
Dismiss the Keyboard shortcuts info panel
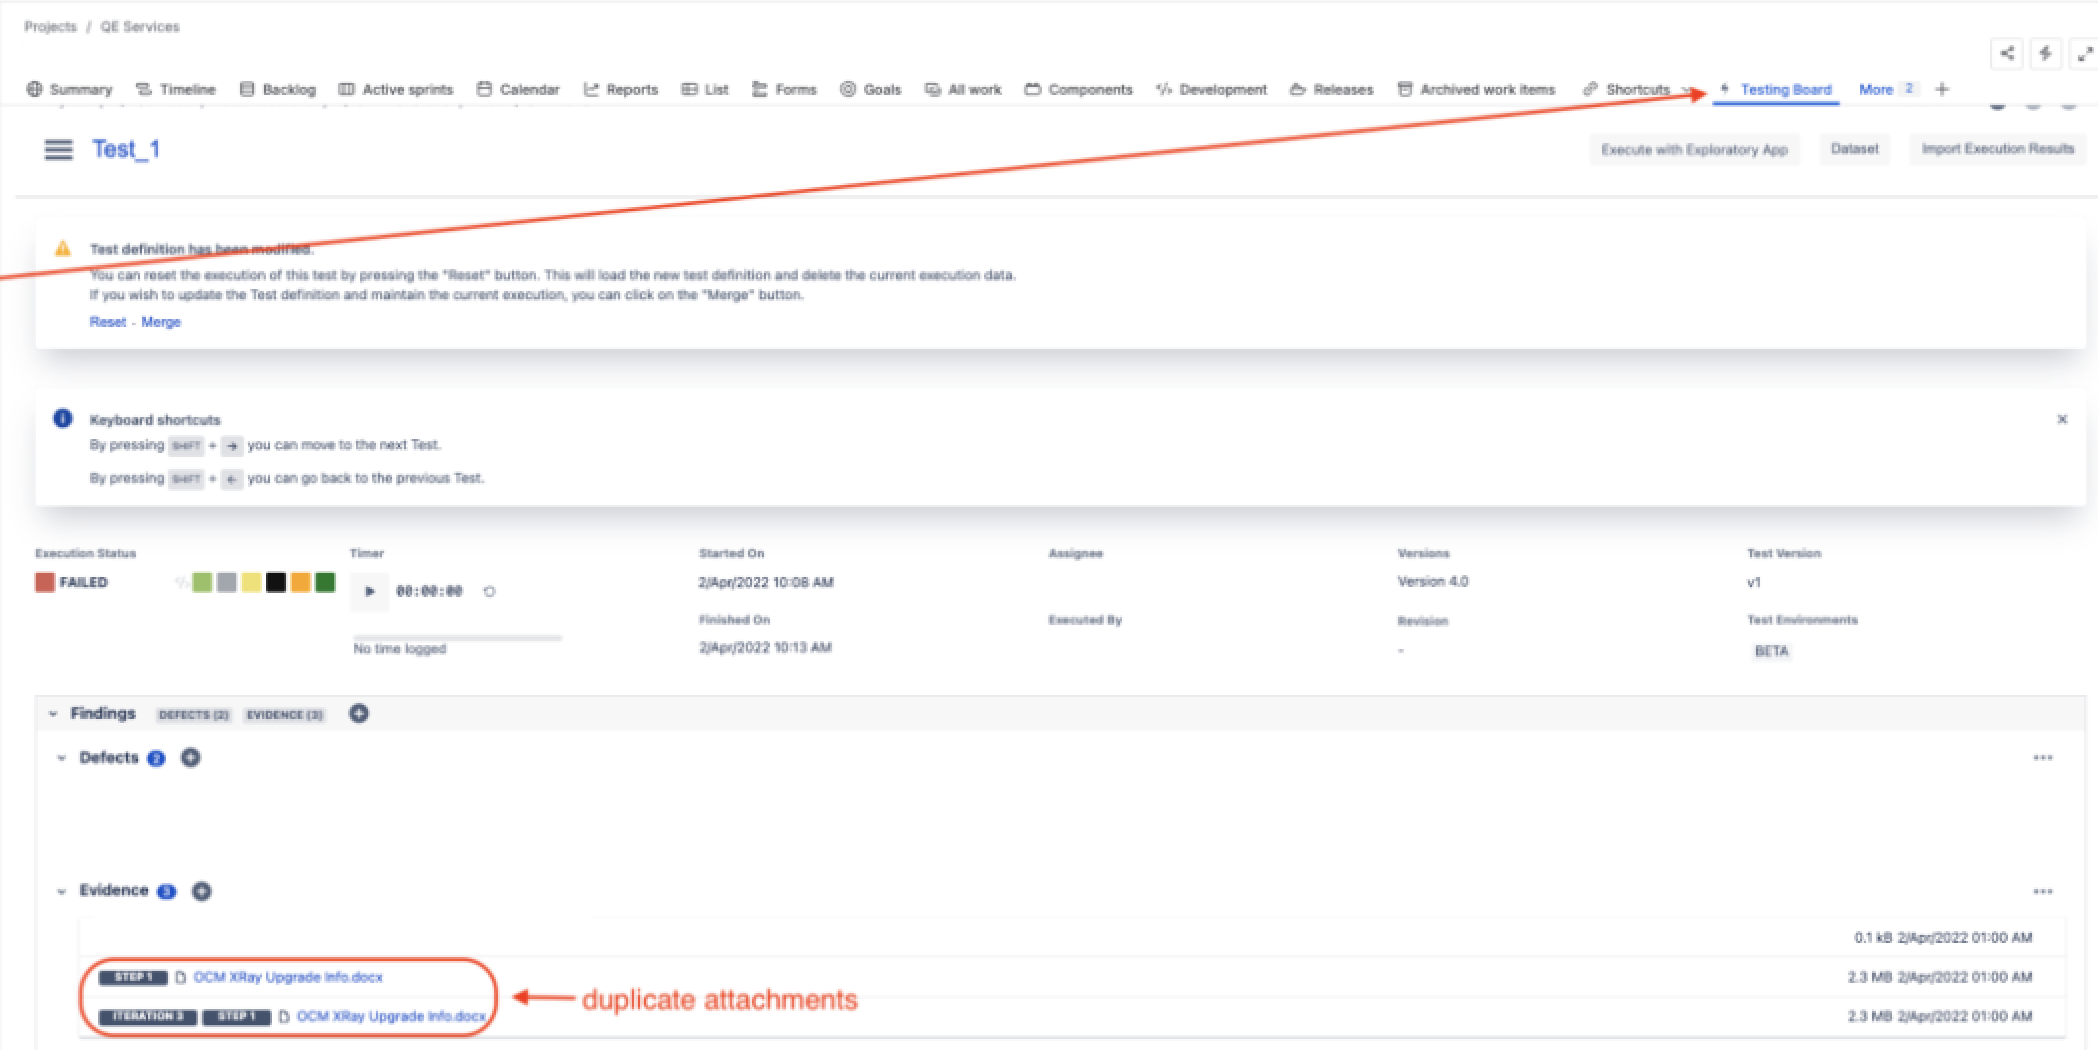(2061, 420)
